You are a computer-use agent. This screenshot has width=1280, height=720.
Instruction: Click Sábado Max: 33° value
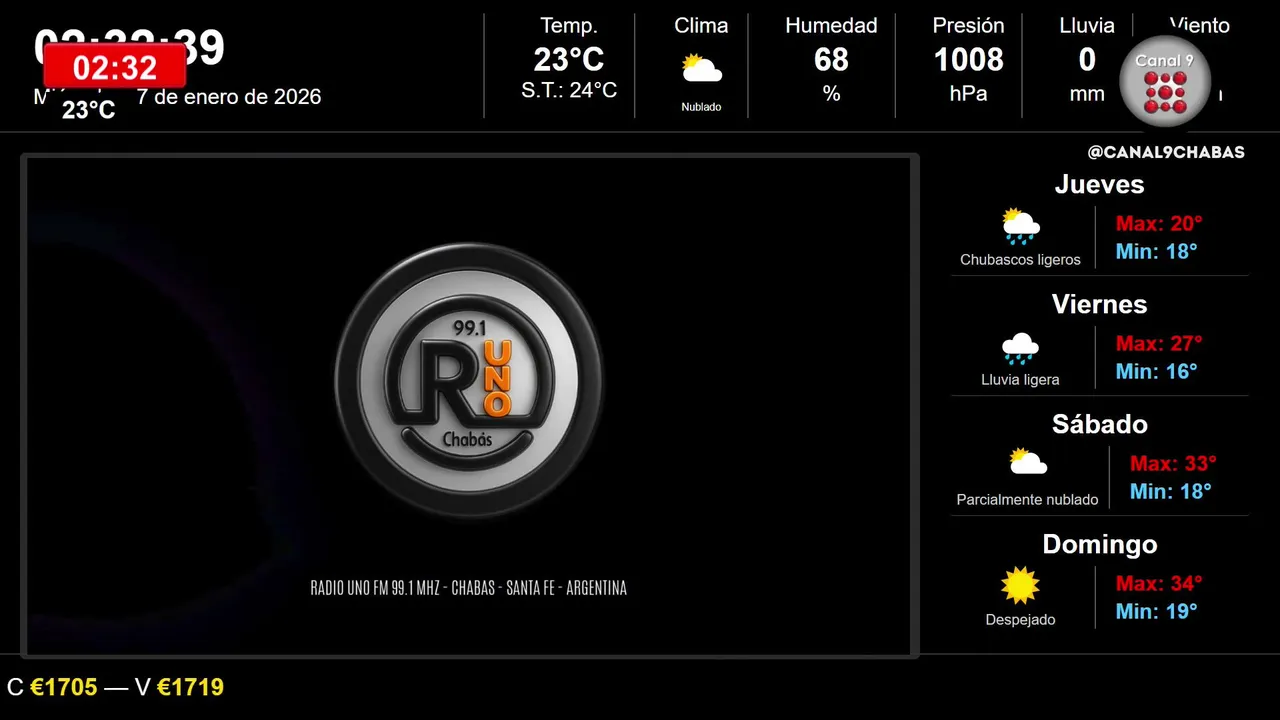1173,463
